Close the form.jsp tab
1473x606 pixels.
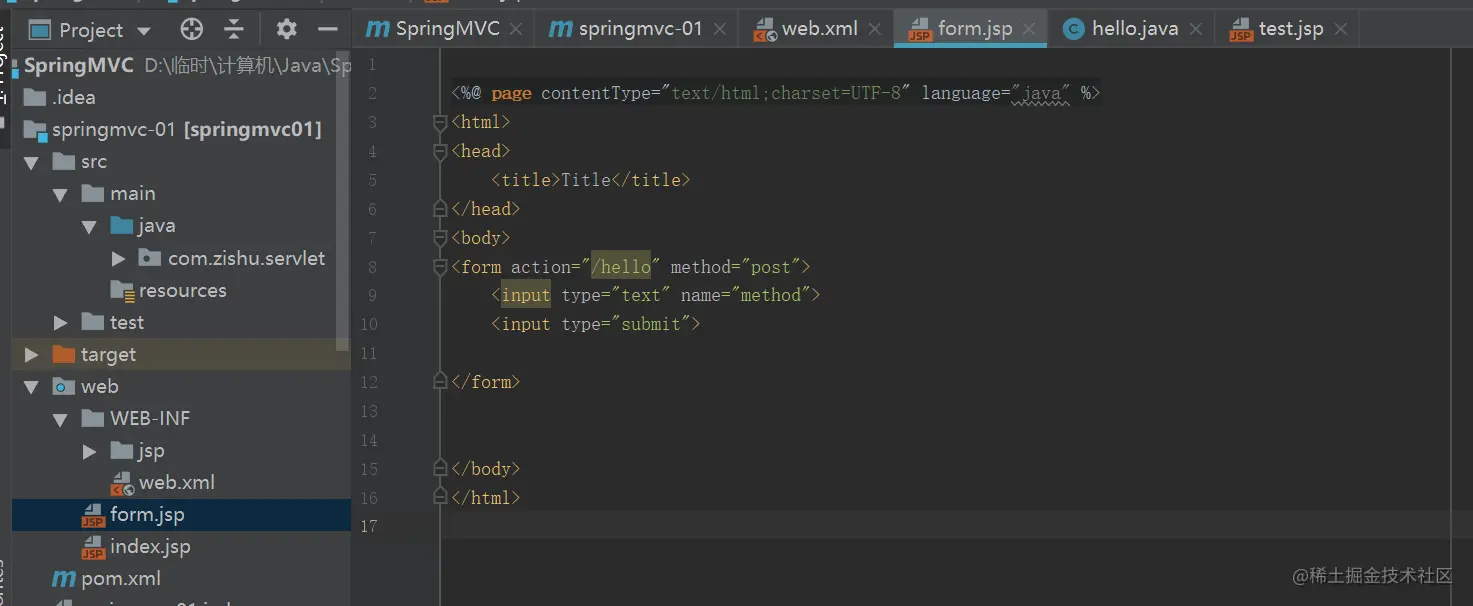(x=1029, y=30)
